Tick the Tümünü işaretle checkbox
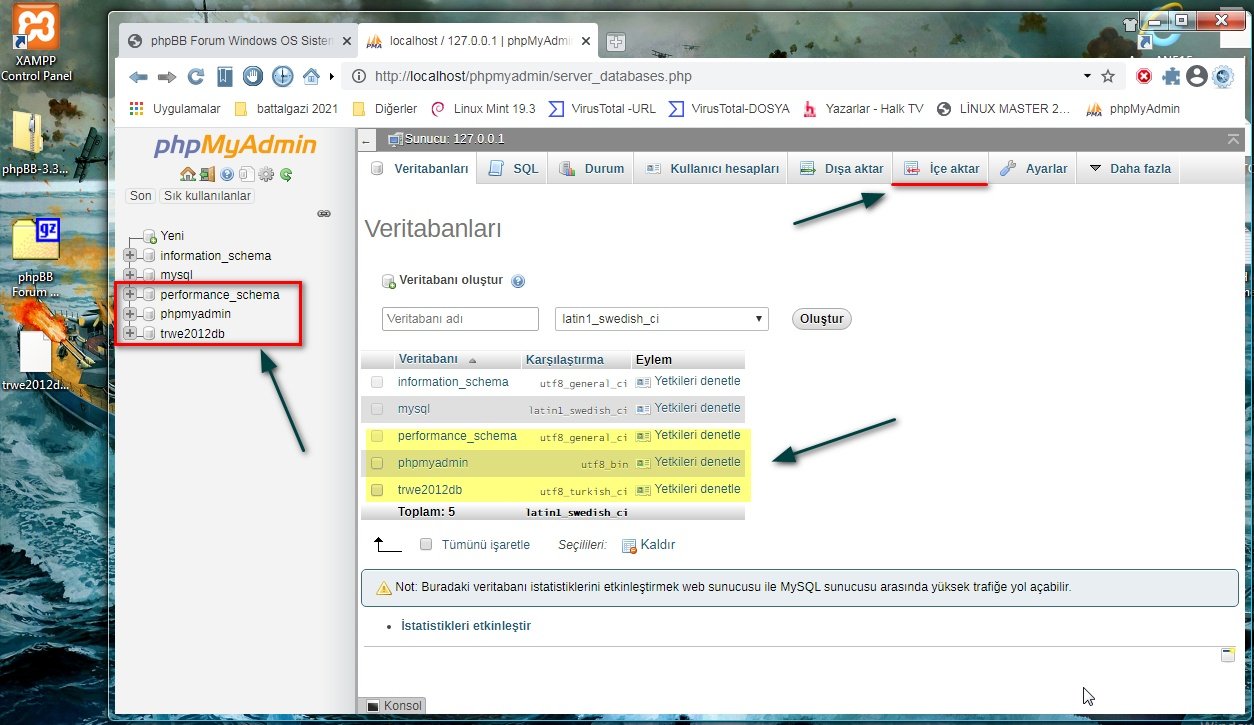Viewport: 1254px width, 725px height. 426,544
